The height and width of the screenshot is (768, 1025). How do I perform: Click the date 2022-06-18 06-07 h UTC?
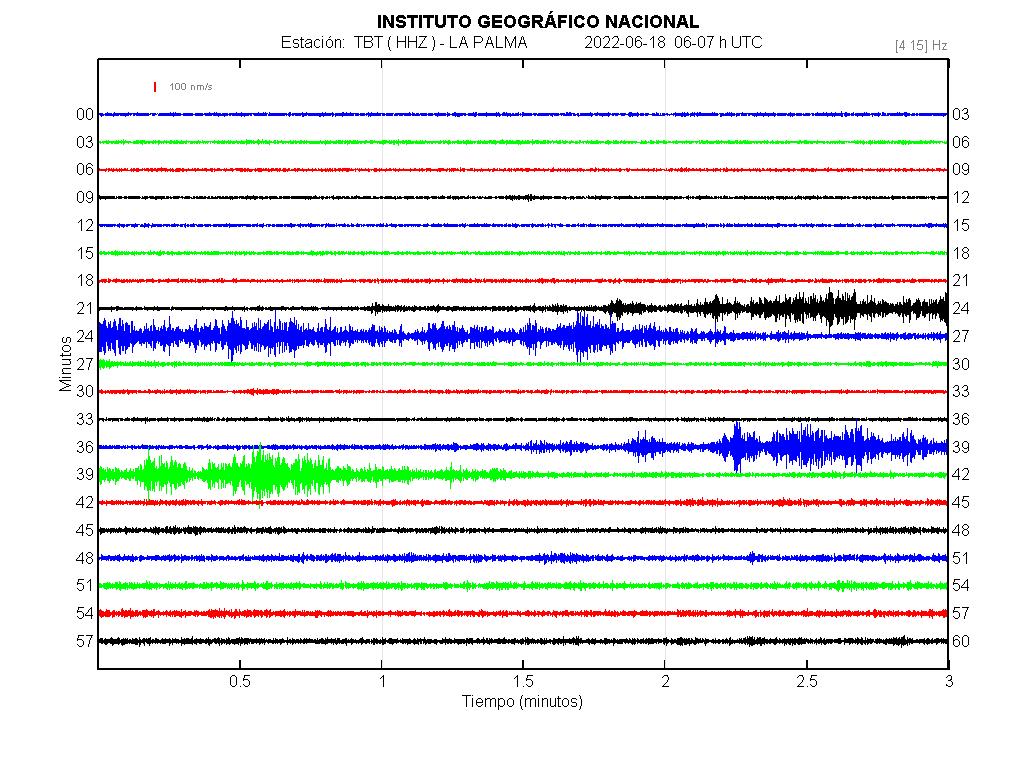tap(672, 43)
